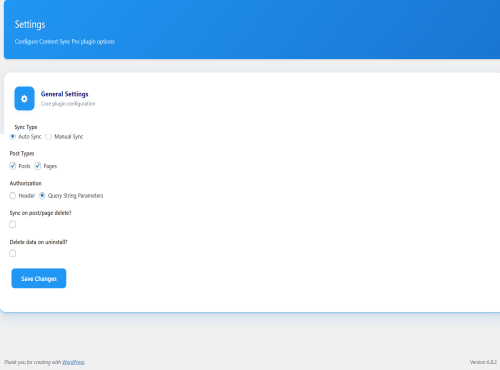Open the WordPress footer link
The image size is (500, 370).
73,362
